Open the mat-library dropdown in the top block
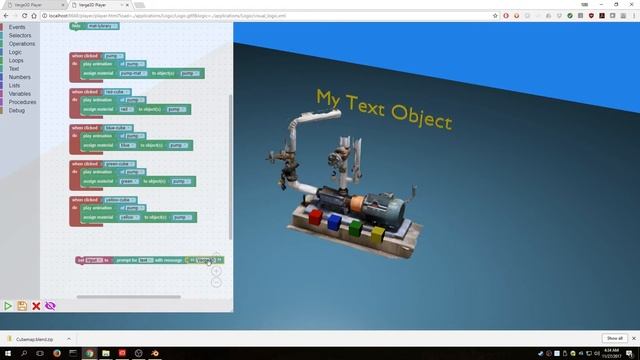The image size is (640, 360). coord(102,26)
